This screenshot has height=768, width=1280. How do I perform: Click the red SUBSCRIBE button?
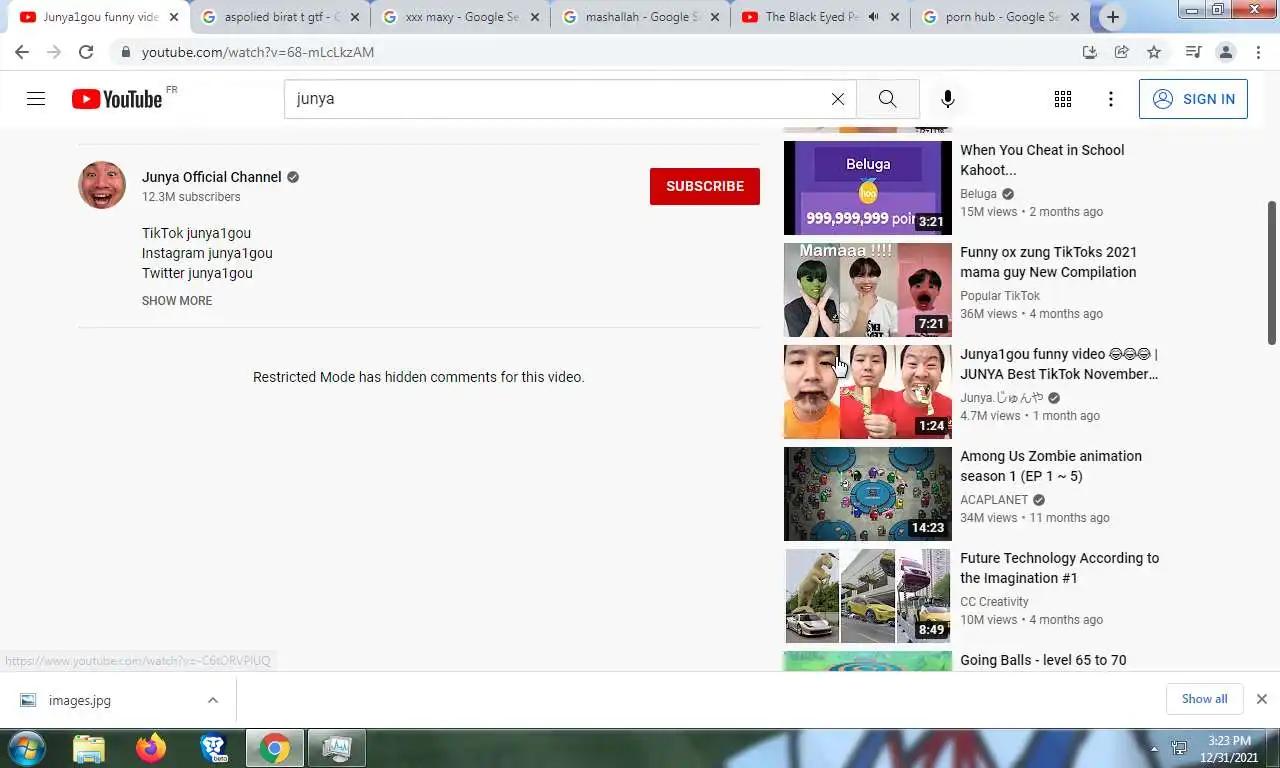(x=705, y=186)
